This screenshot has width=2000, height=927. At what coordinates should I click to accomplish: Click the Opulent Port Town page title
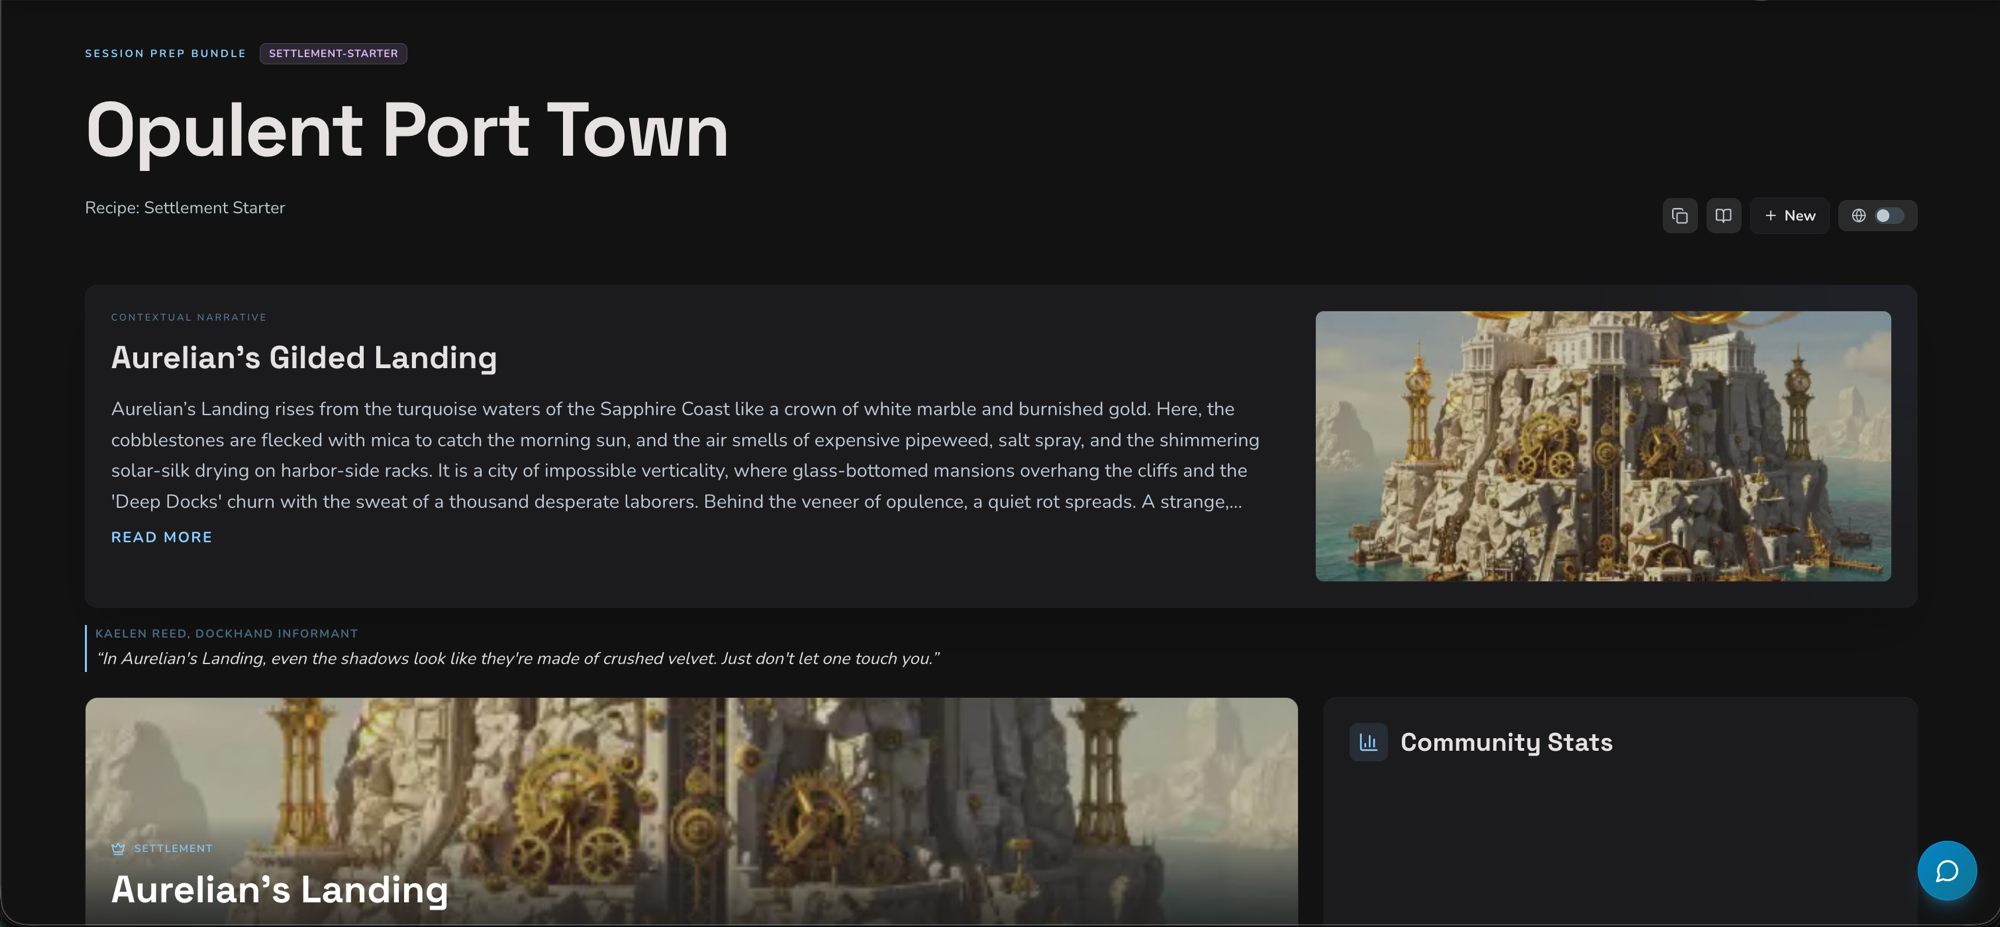(x=407, y=131)
